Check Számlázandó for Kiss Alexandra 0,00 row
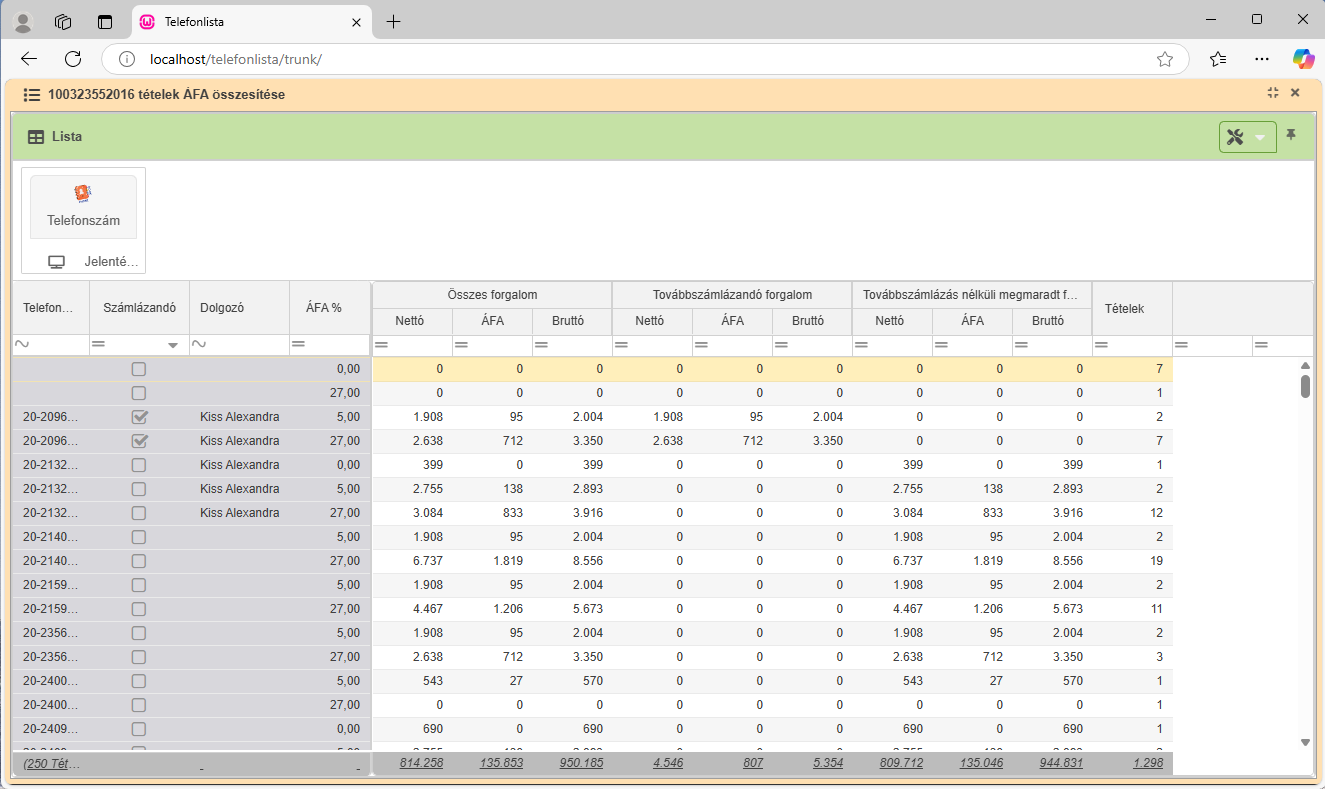The image size is (1325, 789). pos(139,465)
